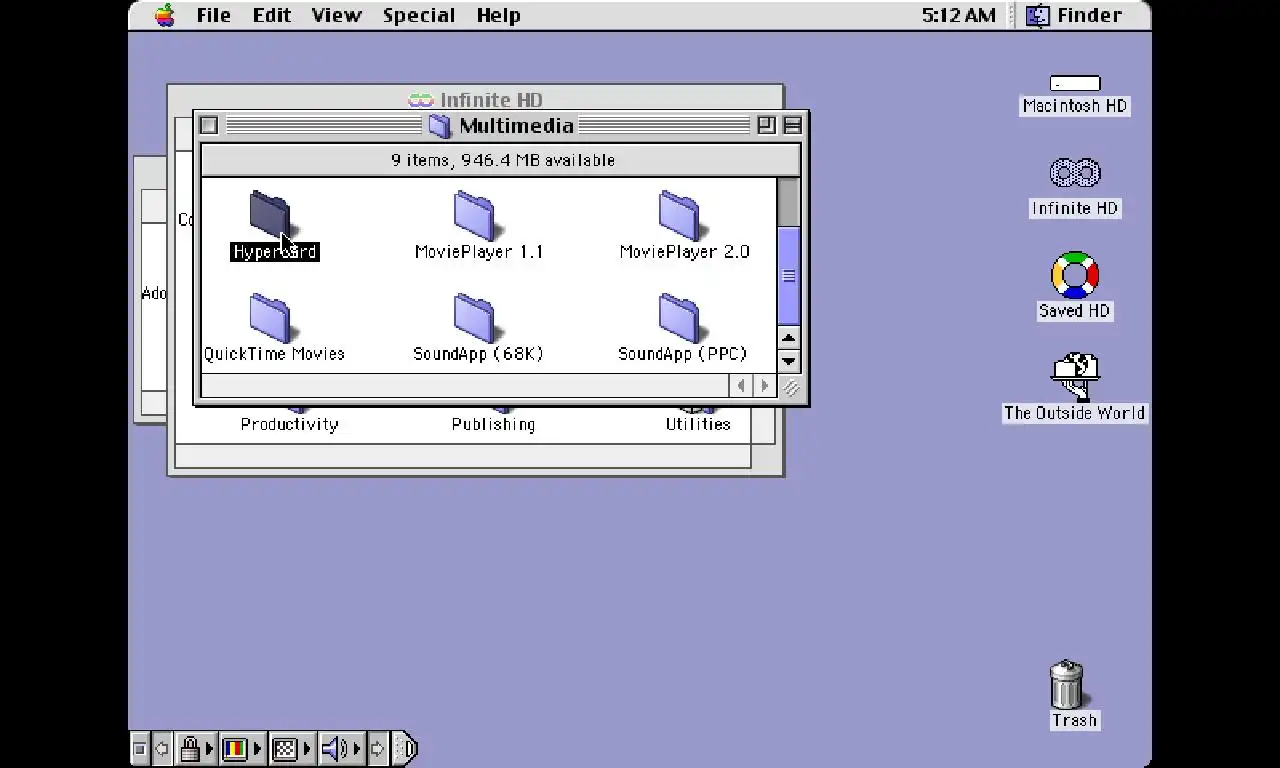Select the SoundApp (68K) folder
Screen dimensions: 1280x768
(475, 317)
